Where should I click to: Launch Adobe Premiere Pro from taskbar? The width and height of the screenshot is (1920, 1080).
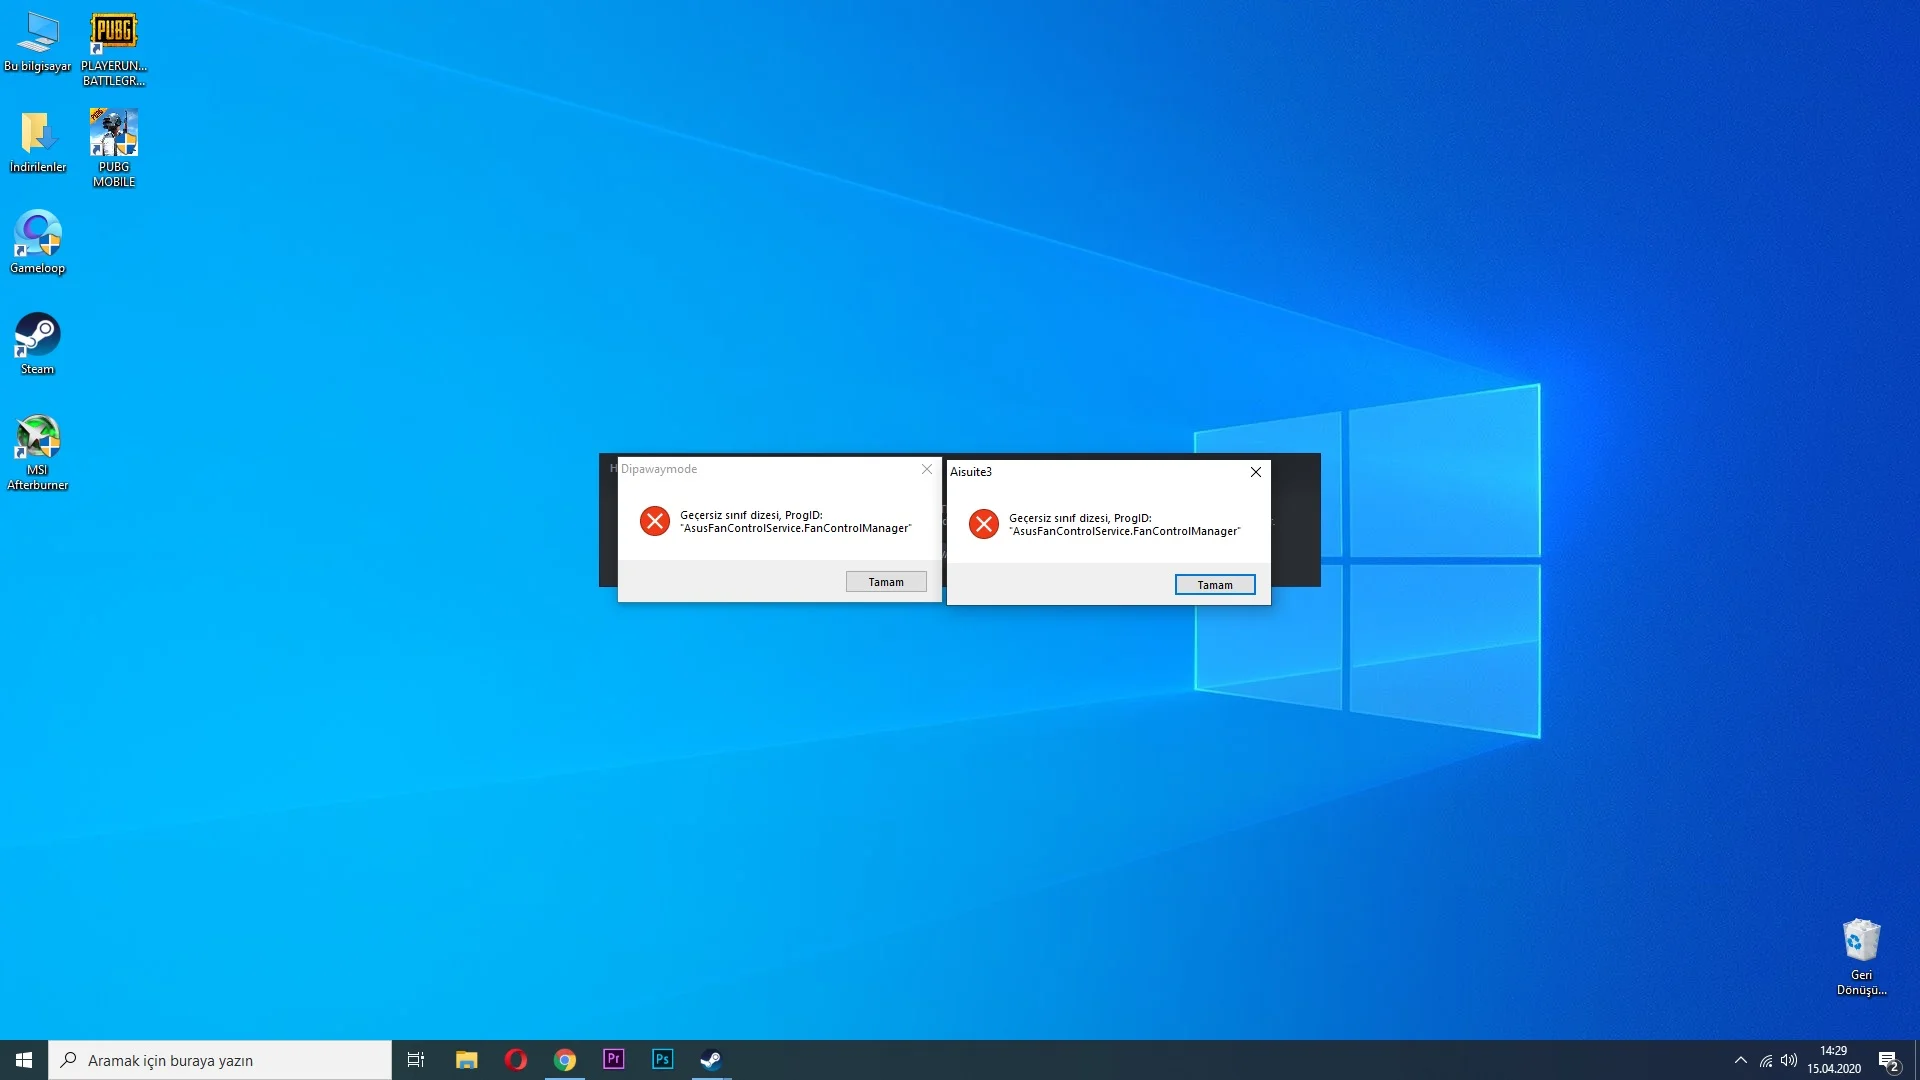pos(614,1059)
